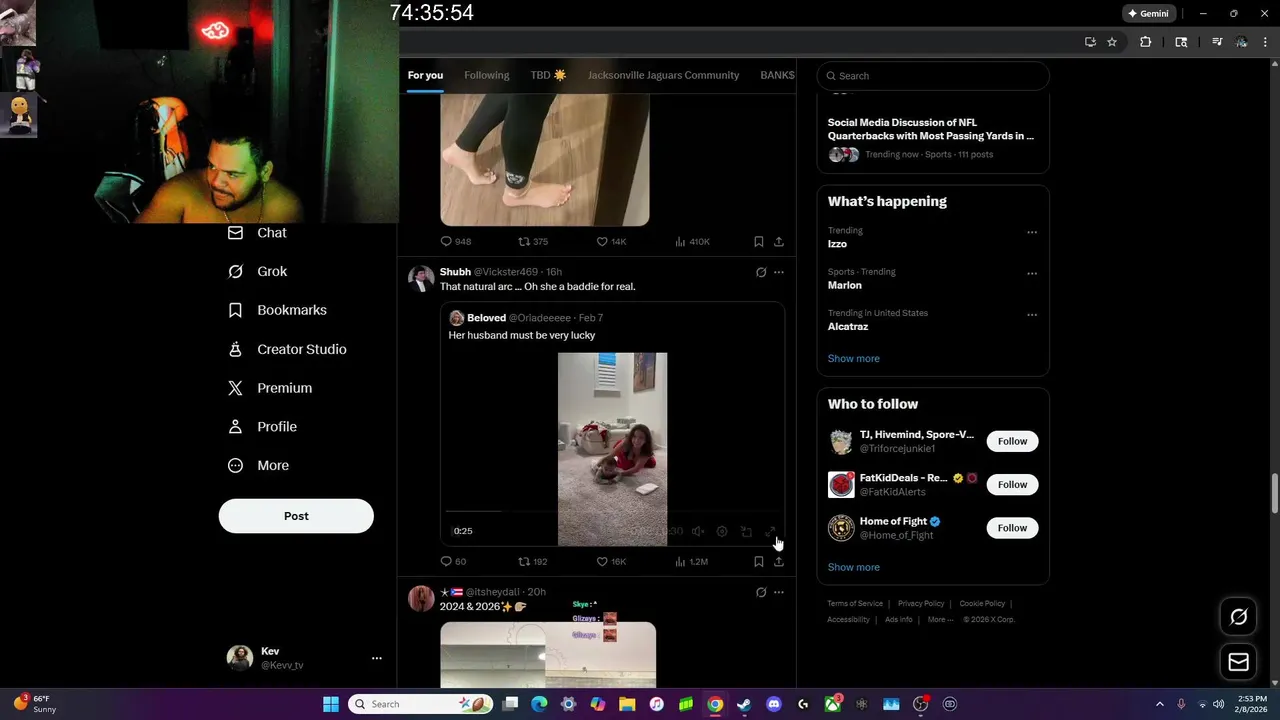
Task: Open the Windows Start menu
Action: [x=331, y=704]
